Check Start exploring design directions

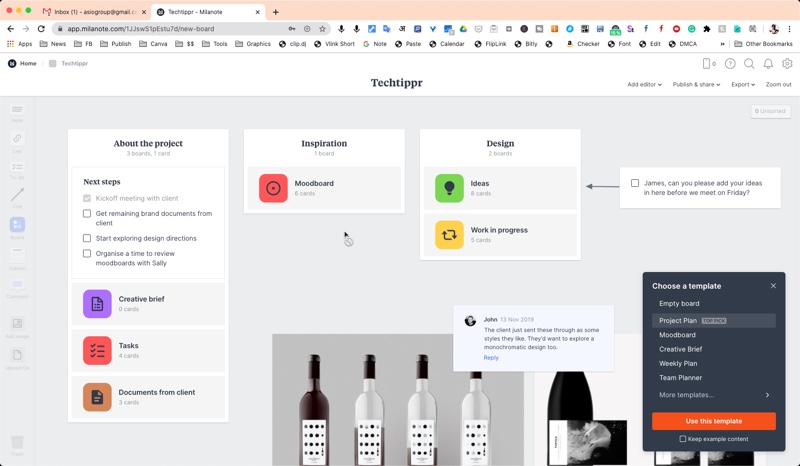click(x=87, y=238)
